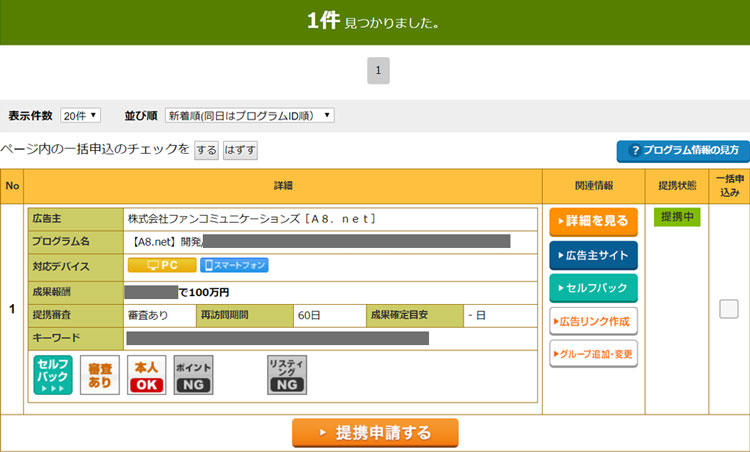Click the 1件 見つかりました result banner
750x452 pixels.
(x=373, y=22)
